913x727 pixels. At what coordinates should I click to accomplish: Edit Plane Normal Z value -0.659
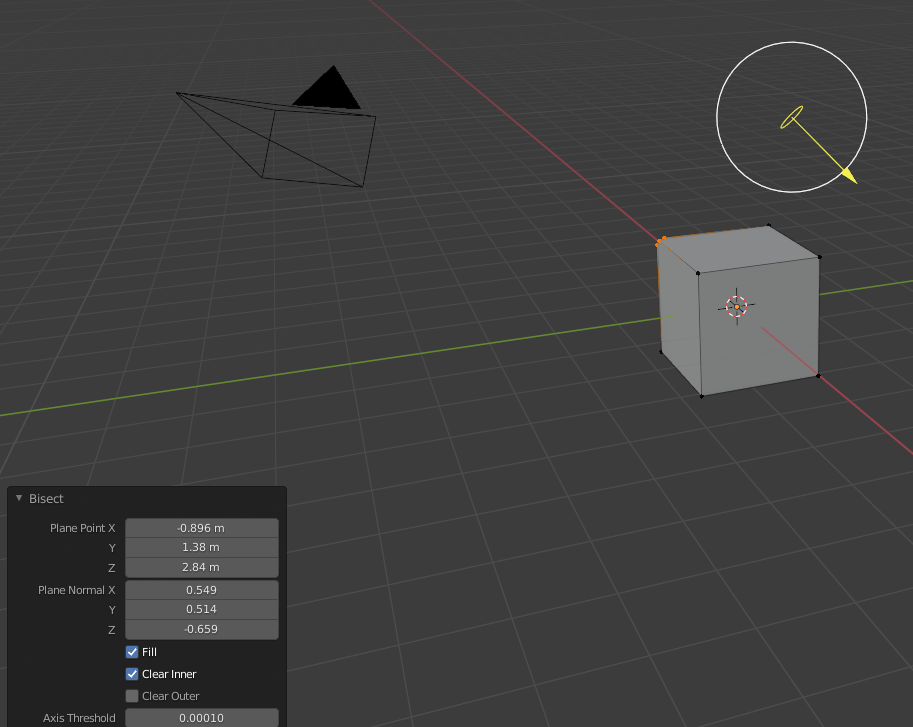[201, 629]
